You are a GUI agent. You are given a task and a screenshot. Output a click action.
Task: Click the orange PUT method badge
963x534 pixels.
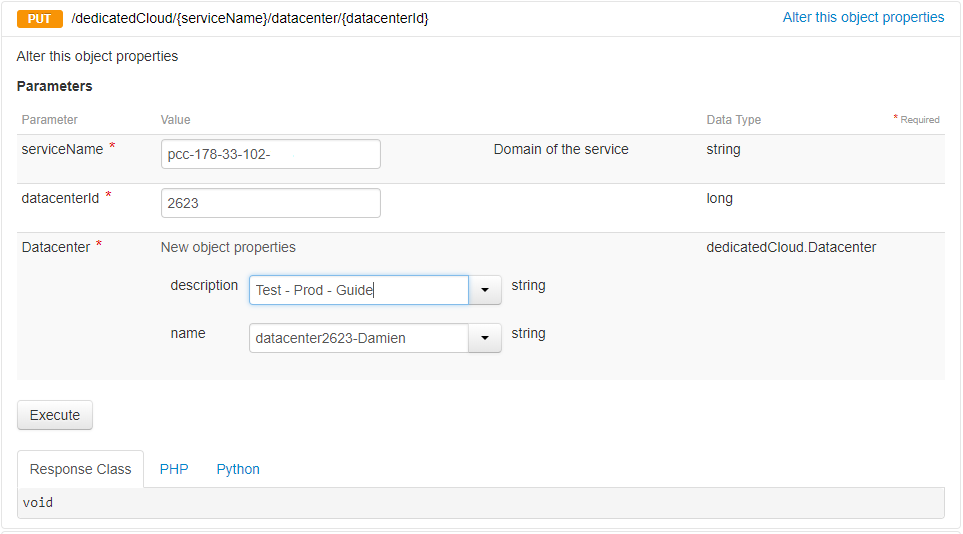40,19
